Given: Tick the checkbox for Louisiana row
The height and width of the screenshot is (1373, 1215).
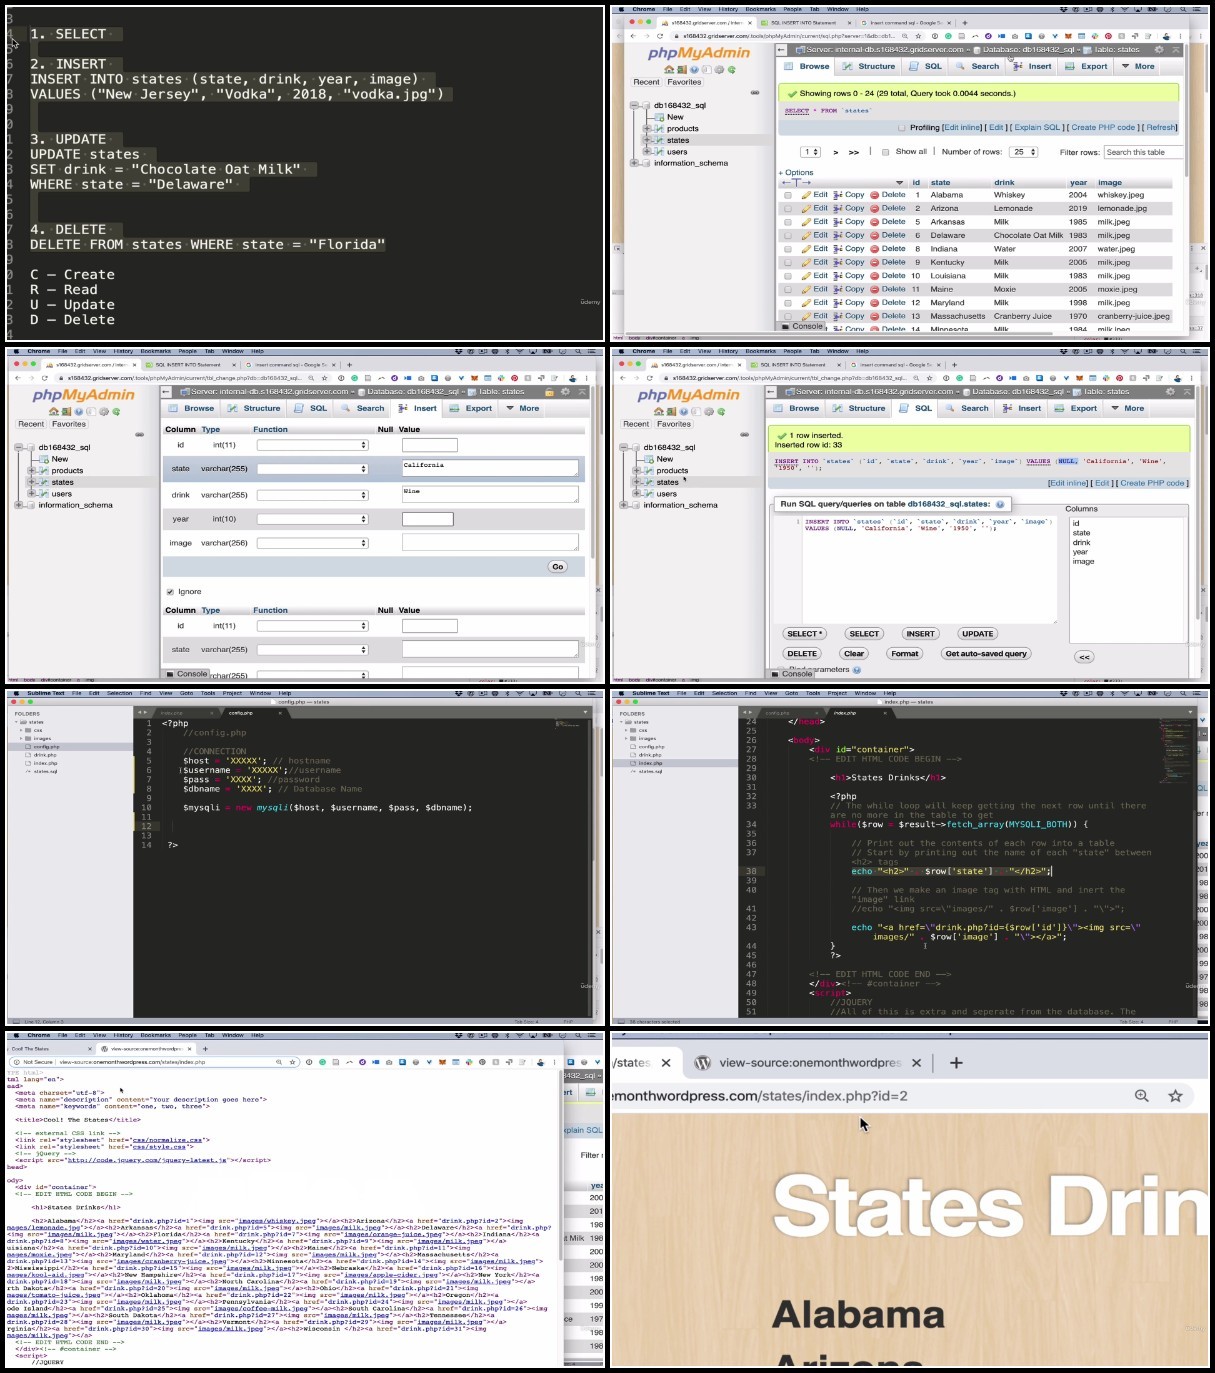Looking at the screenshot, I should pos(788,276).
